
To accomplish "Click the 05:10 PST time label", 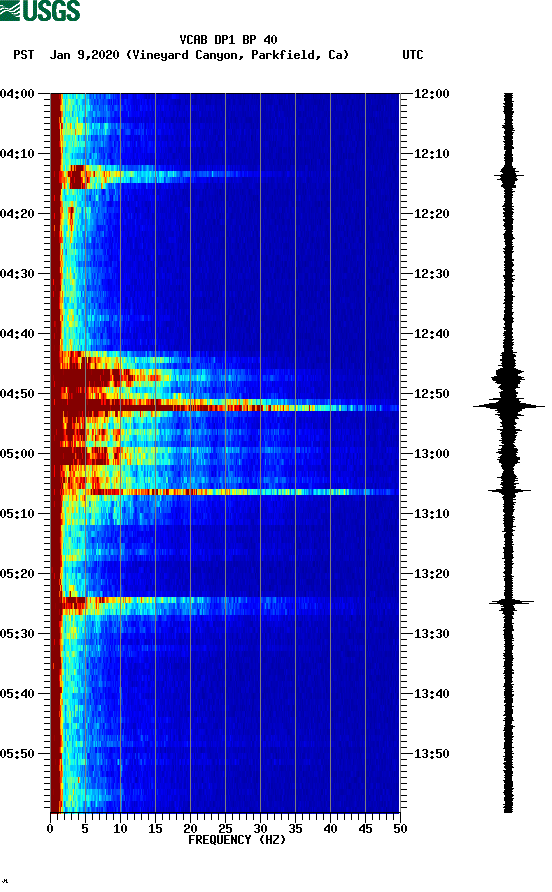I will pyautogui.click(x=18, y=514).
